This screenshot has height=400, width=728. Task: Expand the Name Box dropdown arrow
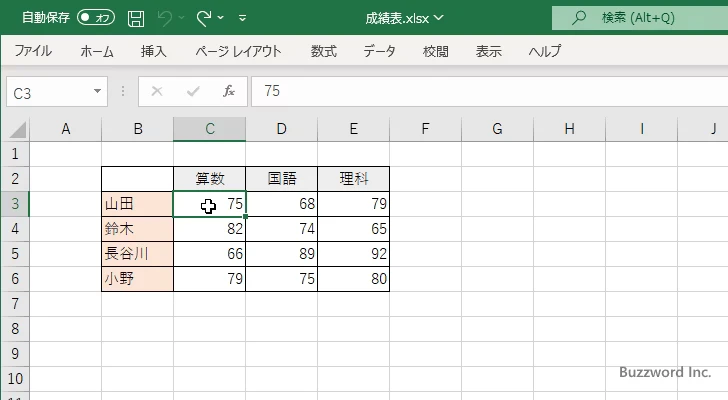(x=98, y=91)
